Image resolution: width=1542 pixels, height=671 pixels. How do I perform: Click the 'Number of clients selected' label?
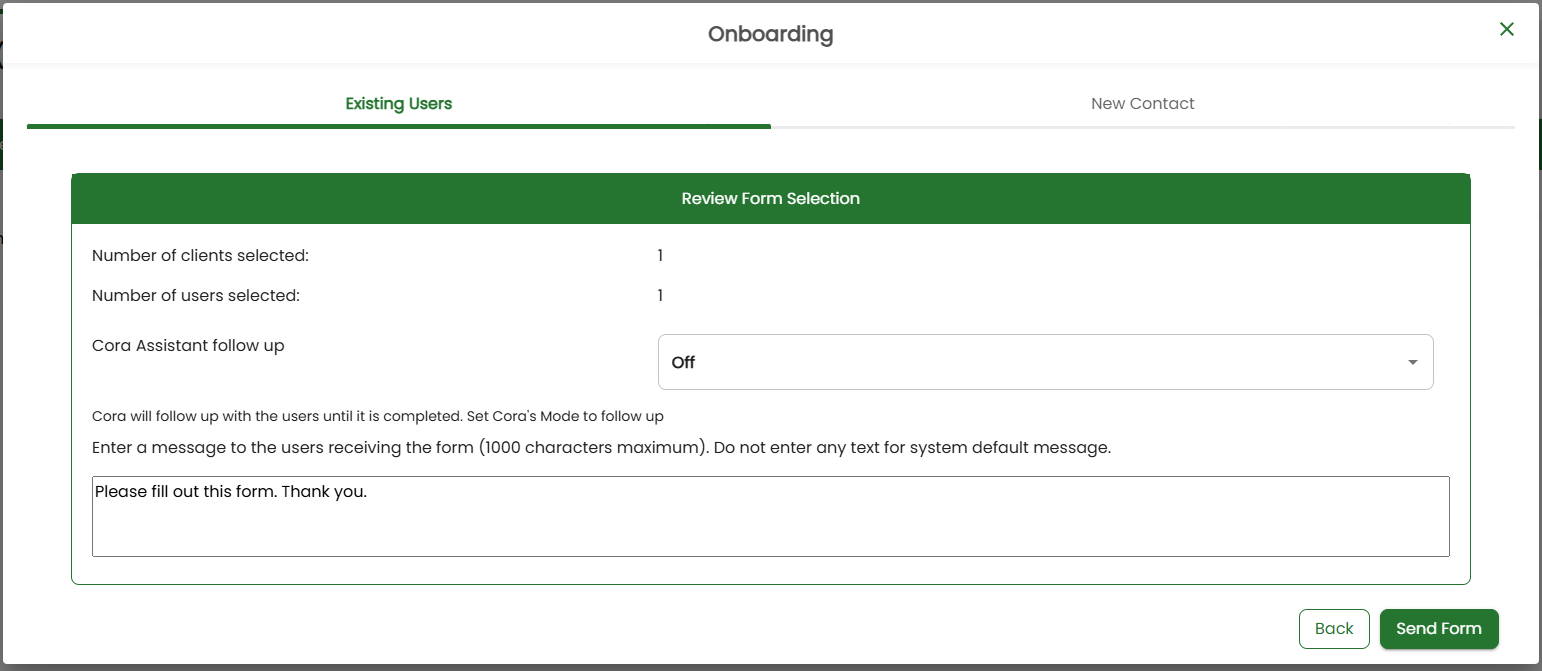tap(200, 256)
